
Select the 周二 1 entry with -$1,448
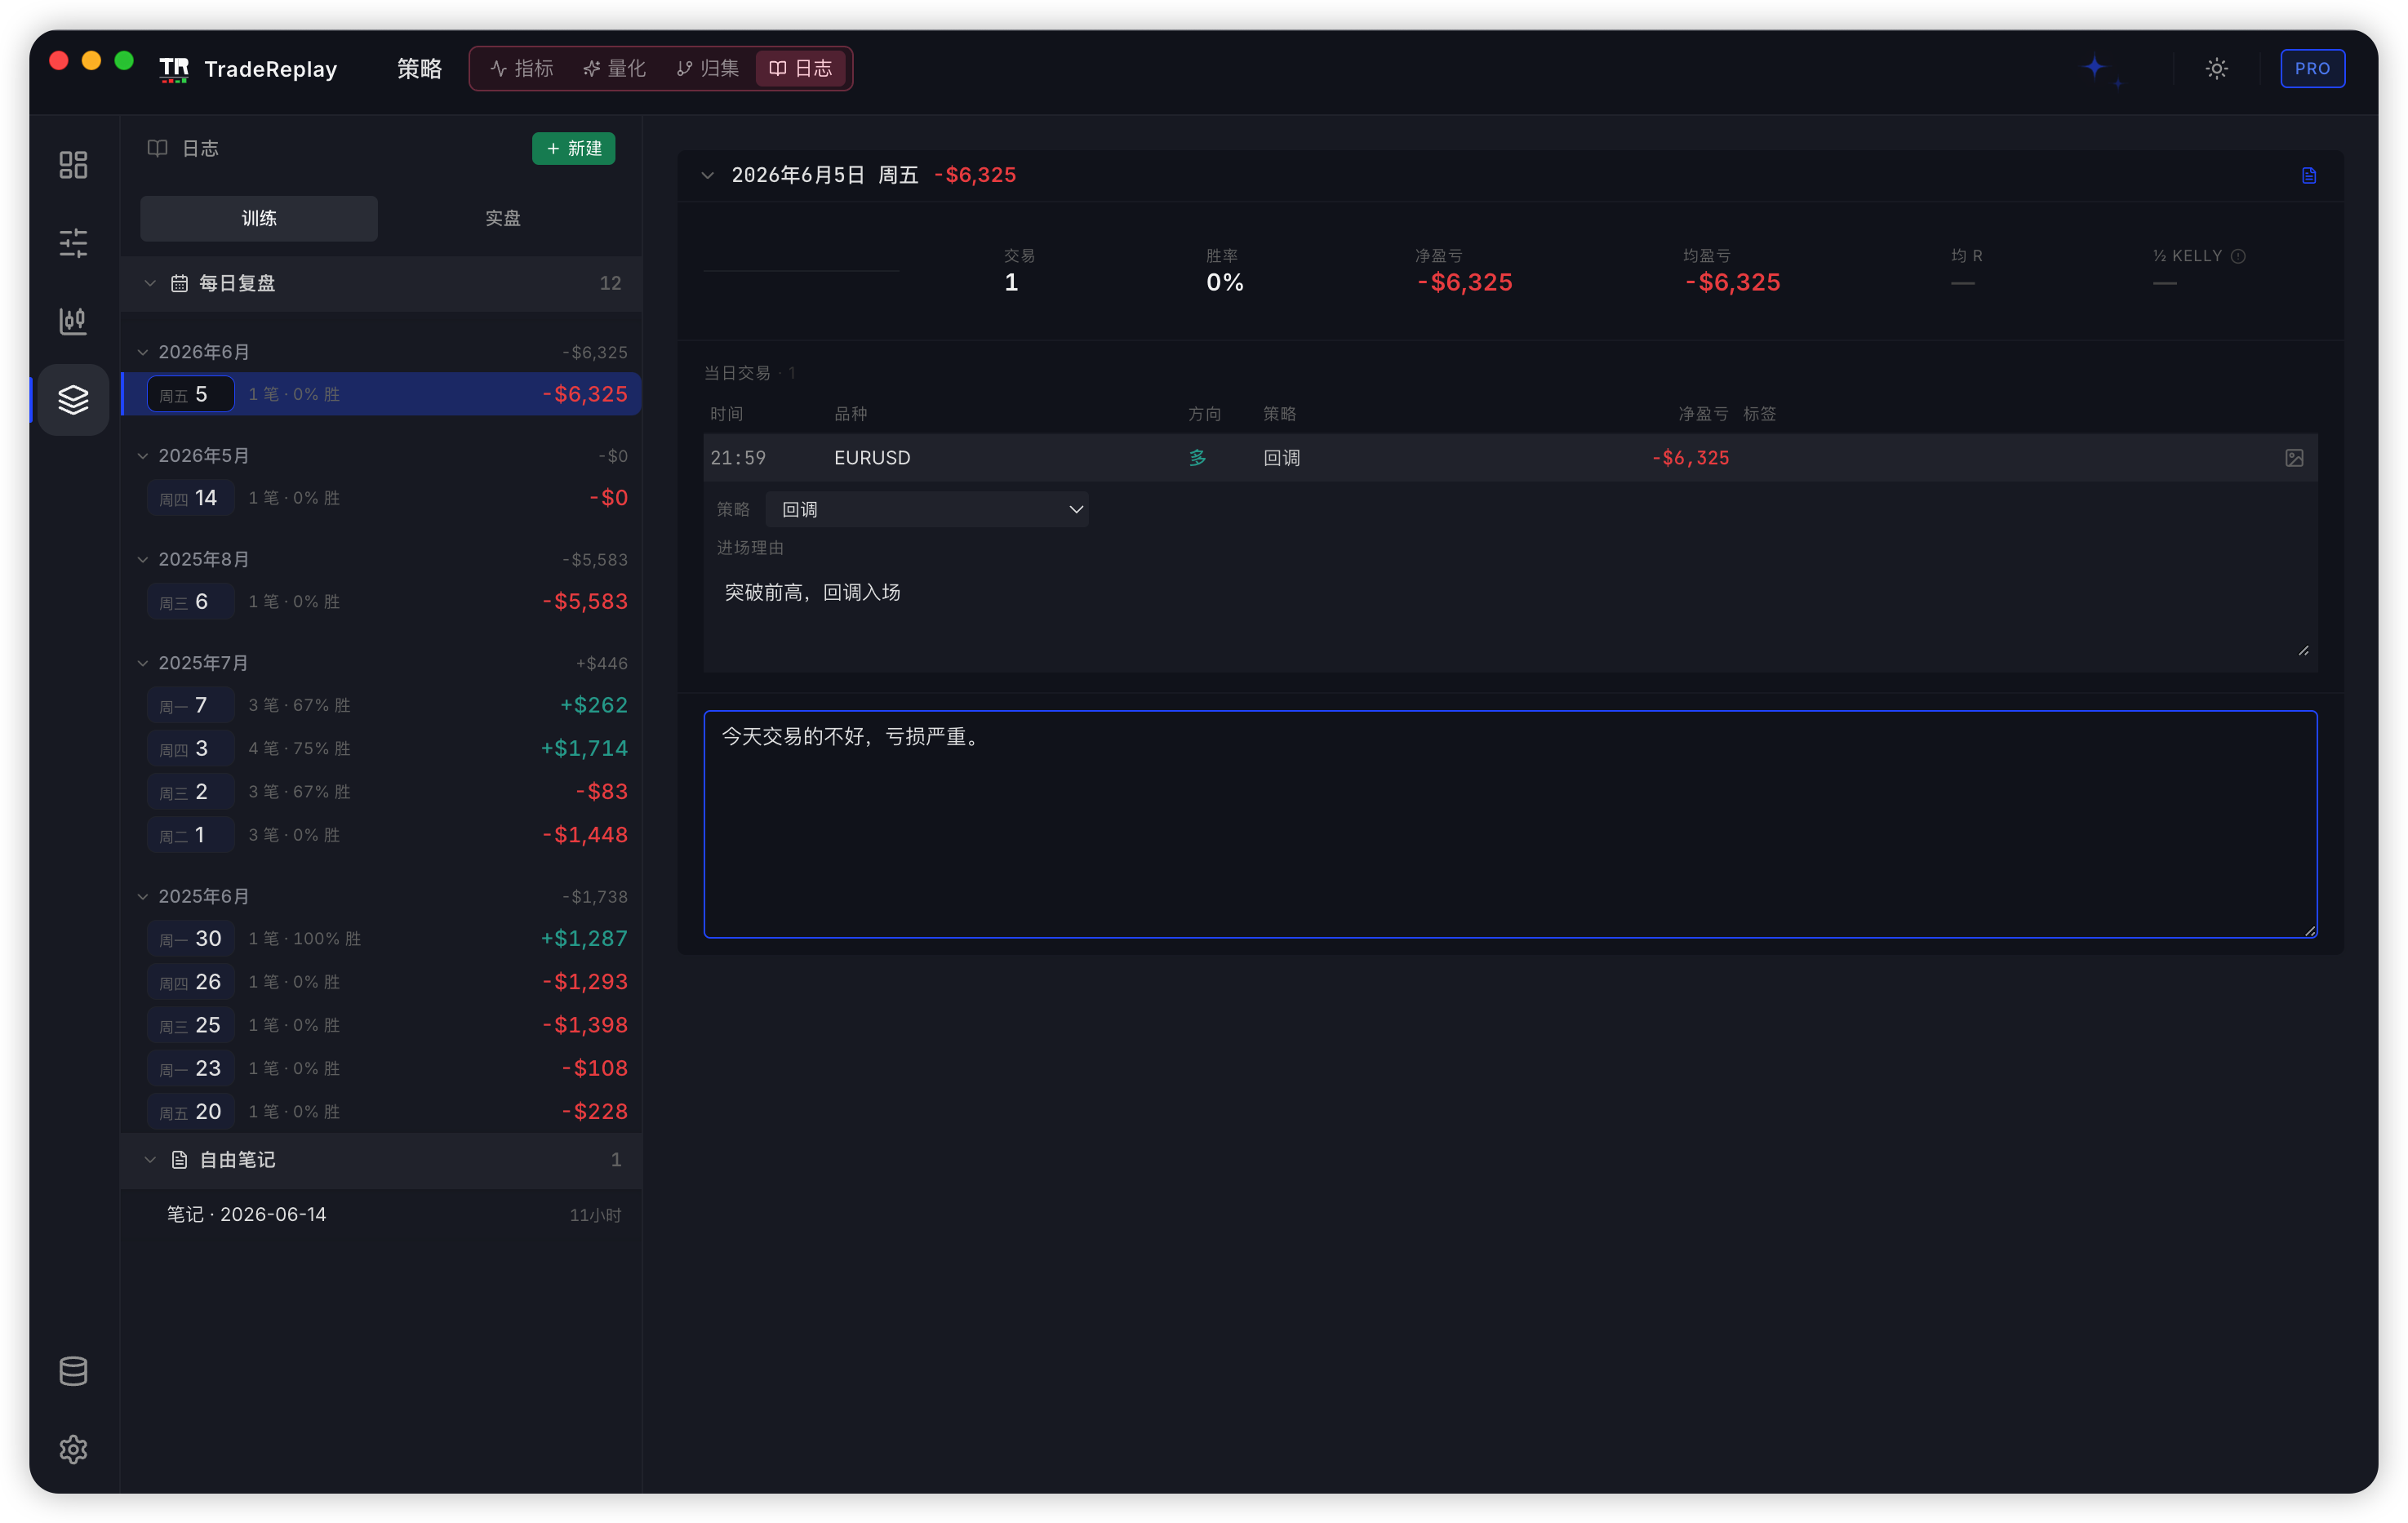point(381,835)
